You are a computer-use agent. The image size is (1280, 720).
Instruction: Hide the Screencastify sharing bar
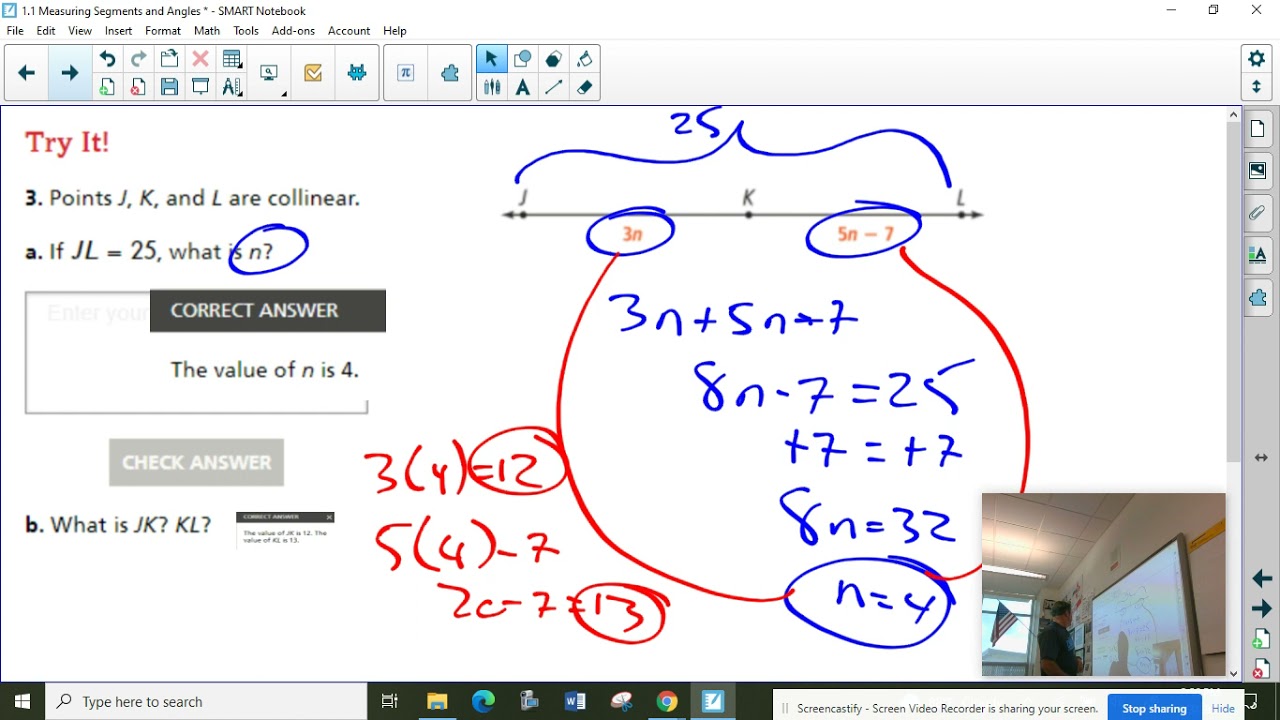click(x=1223, y=708)
